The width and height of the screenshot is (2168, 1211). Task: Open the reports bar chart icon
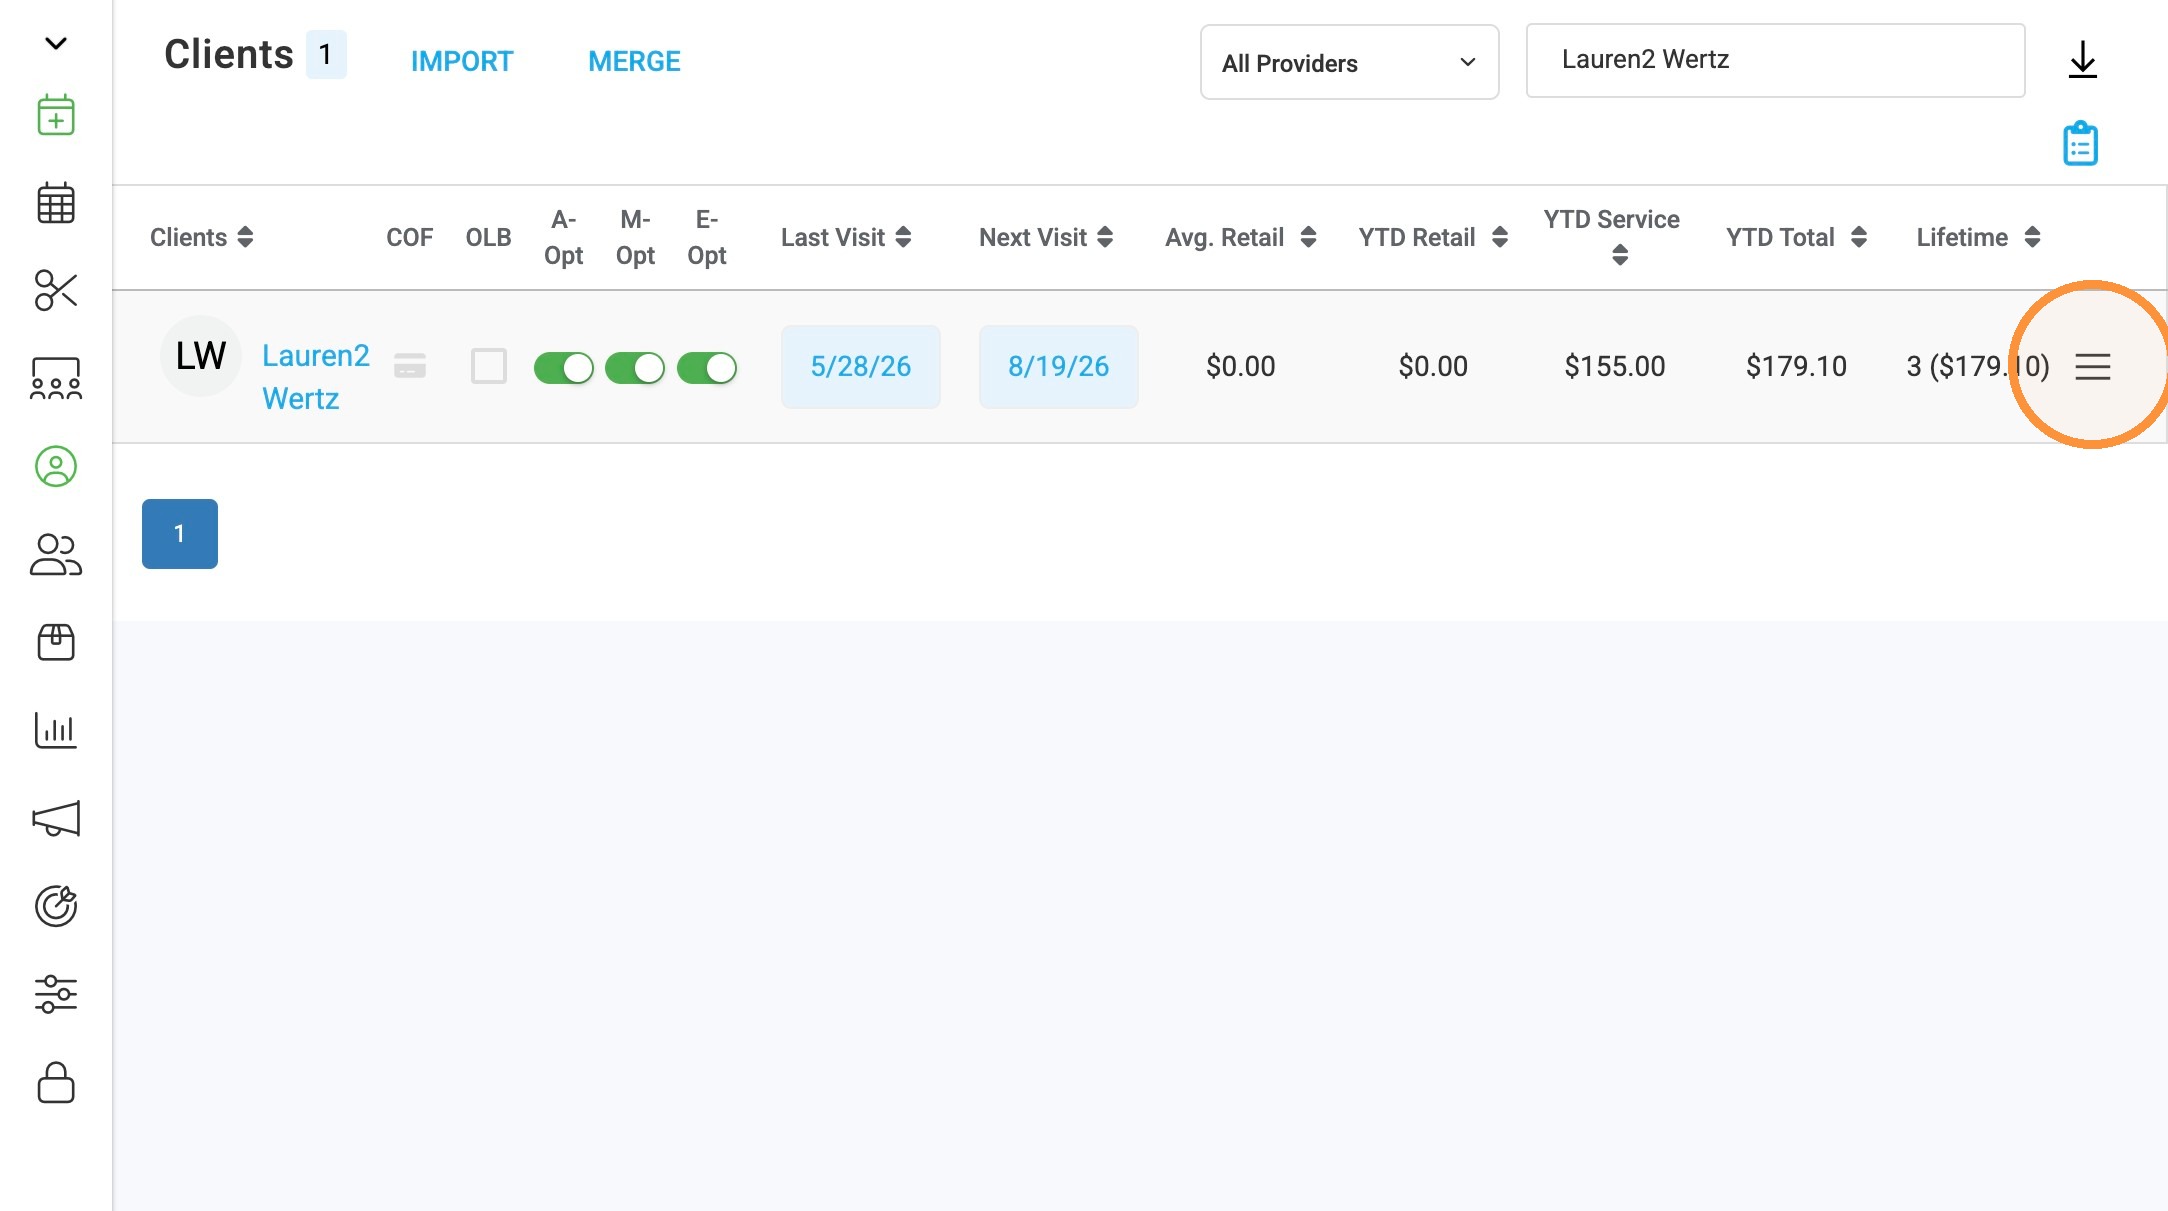[56, 730]
